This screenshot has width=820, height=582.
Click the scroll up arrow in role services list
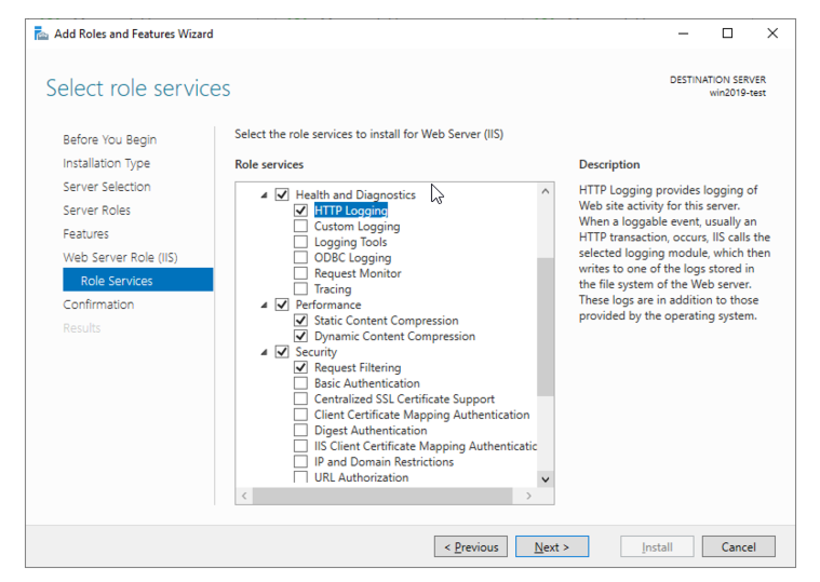coord(545,191)
